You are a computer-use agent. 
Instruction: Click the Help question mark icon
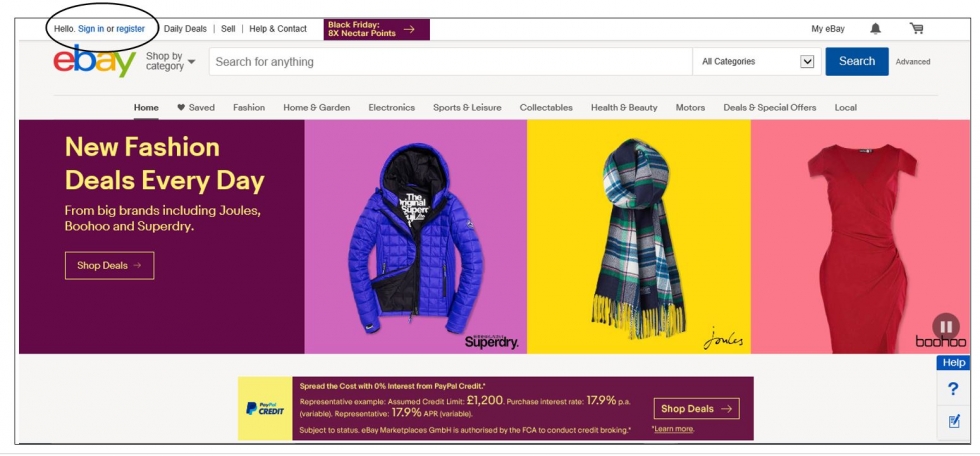pos(953,389)
